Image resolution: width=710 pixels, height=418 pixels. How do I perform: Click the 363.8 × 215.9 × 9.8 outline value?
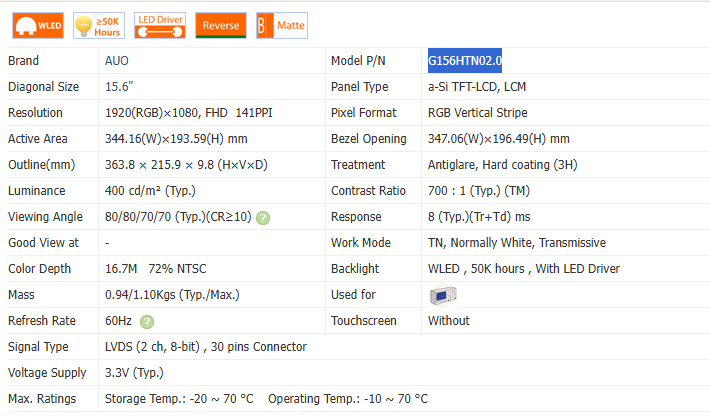tap(186, 165)
